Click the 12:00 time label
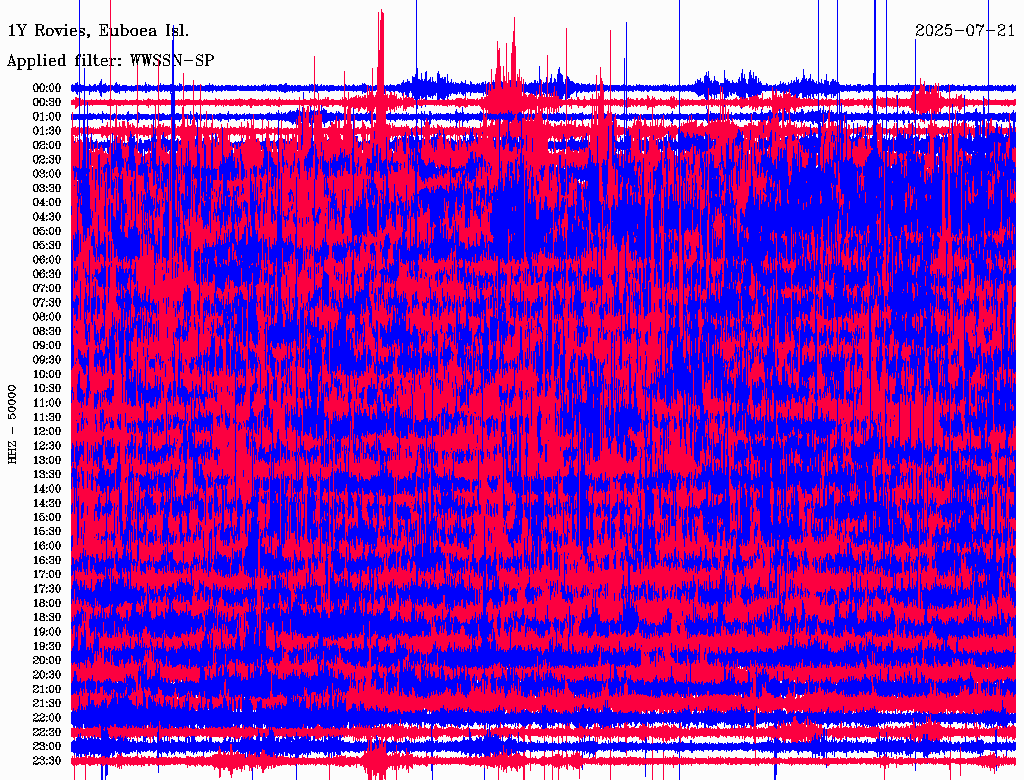 [47, 431]
